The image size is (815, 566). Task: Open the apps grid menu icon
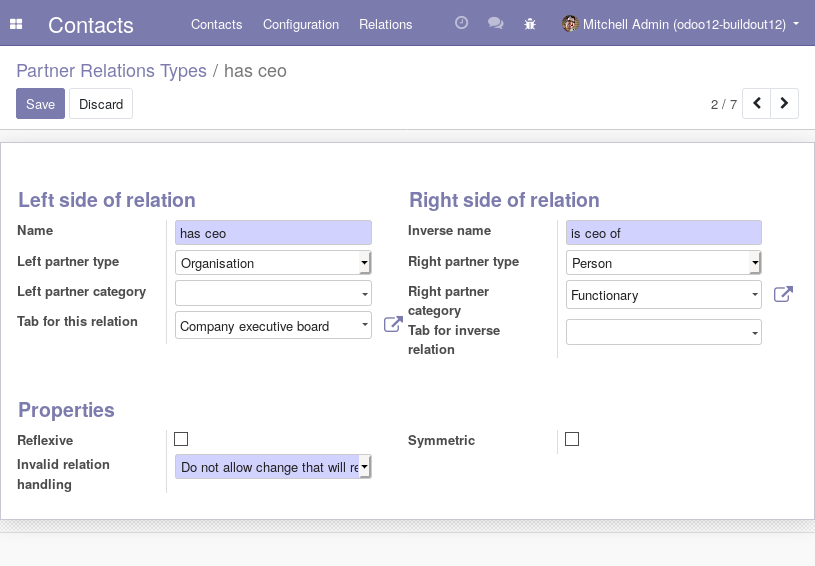(16, 24)
